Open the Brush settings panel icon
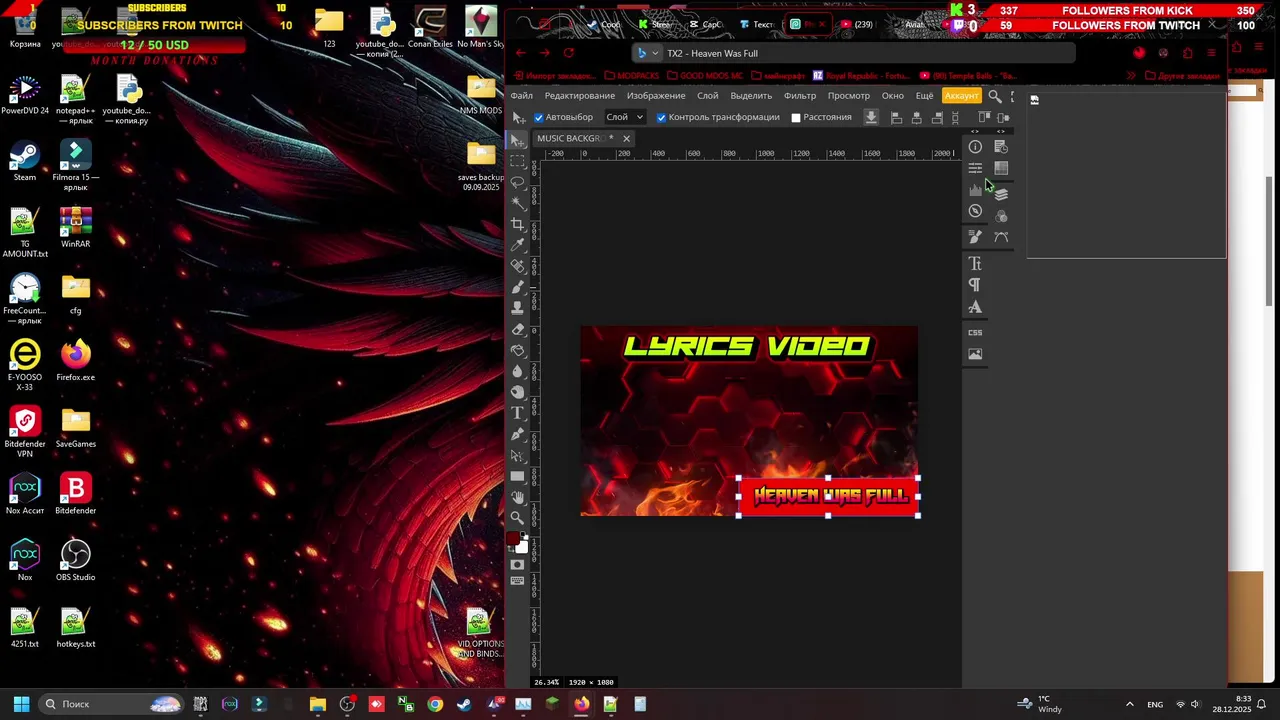1280x720 pixels. (x=975, y=237)
